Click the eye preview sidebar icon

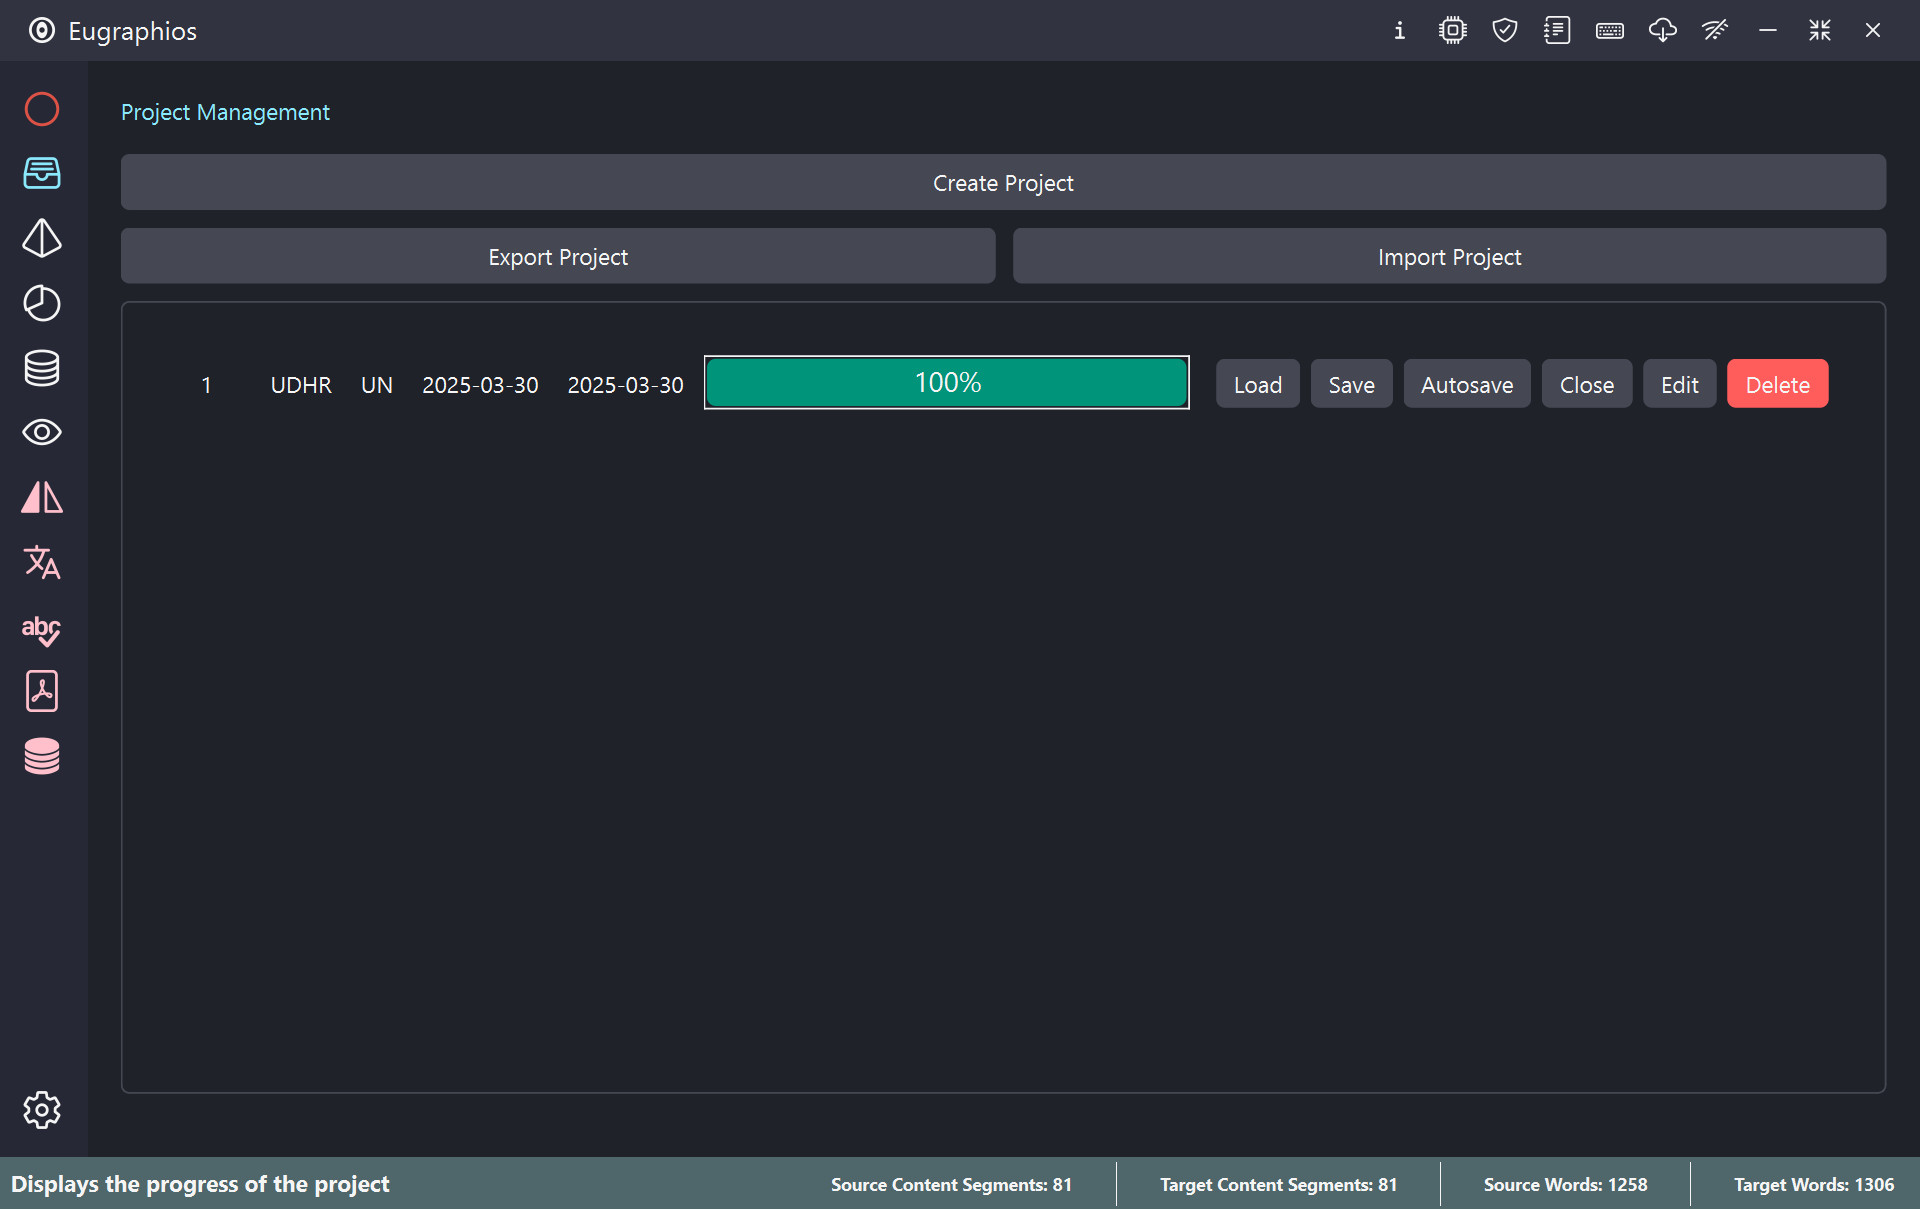pyautogui.click(x=42, y=432)
